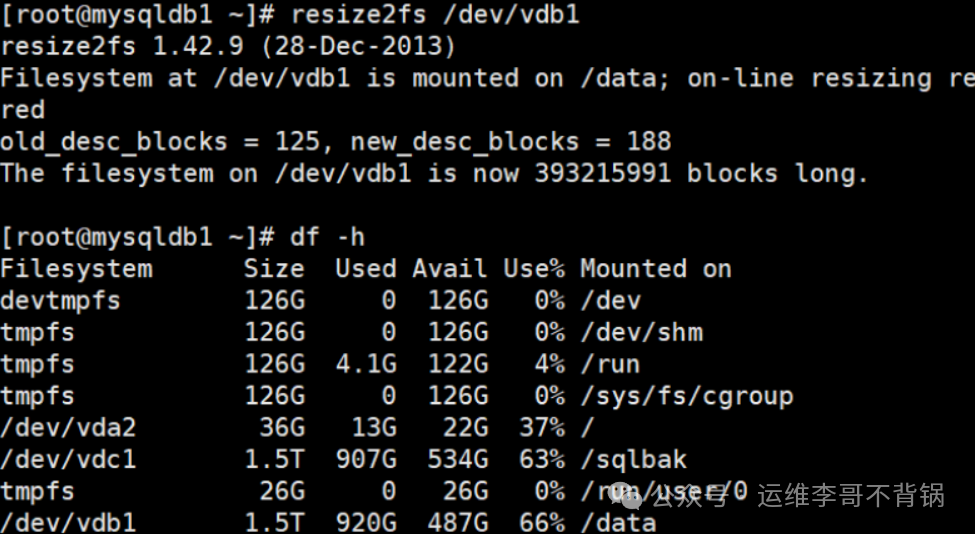This screenshot has width=975, height=534.
Task: Click the Size column header
Action: coord(274,269)
